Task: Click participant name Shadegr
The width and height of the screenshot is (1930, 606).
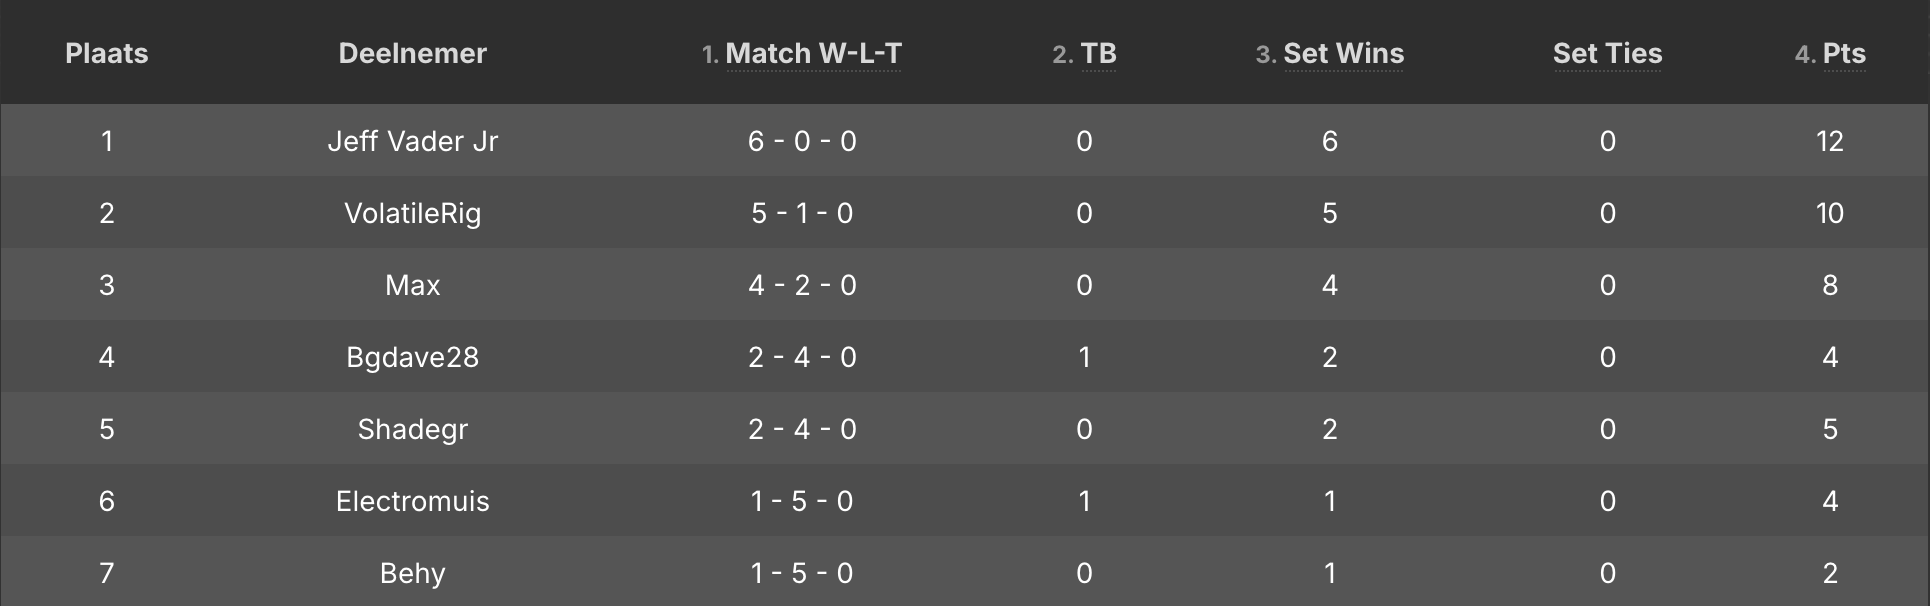Action: (412, 429)
